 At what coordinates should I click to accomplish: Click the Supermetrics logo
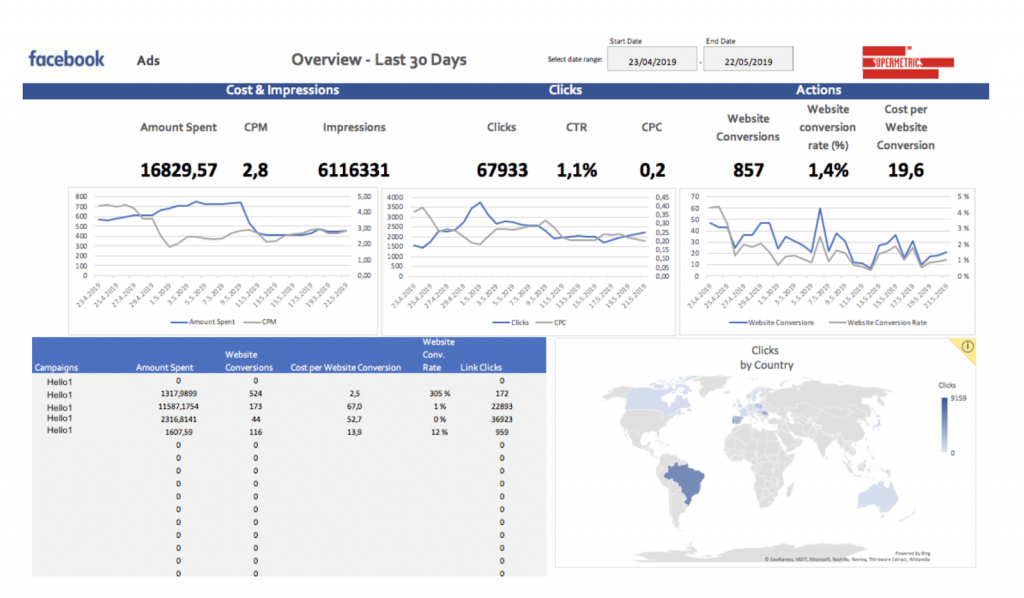pos(908,63)
